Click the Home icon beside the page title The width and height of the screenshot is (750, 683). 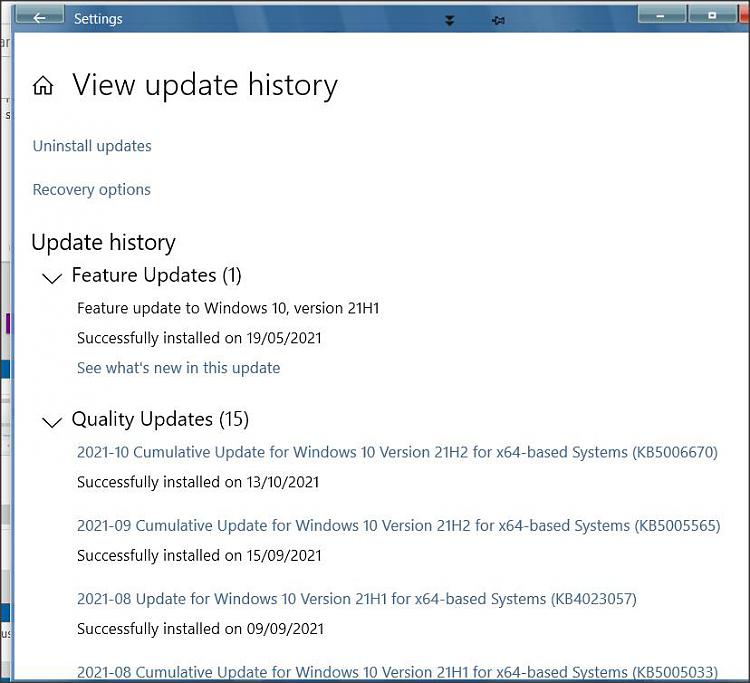[43, 86]
